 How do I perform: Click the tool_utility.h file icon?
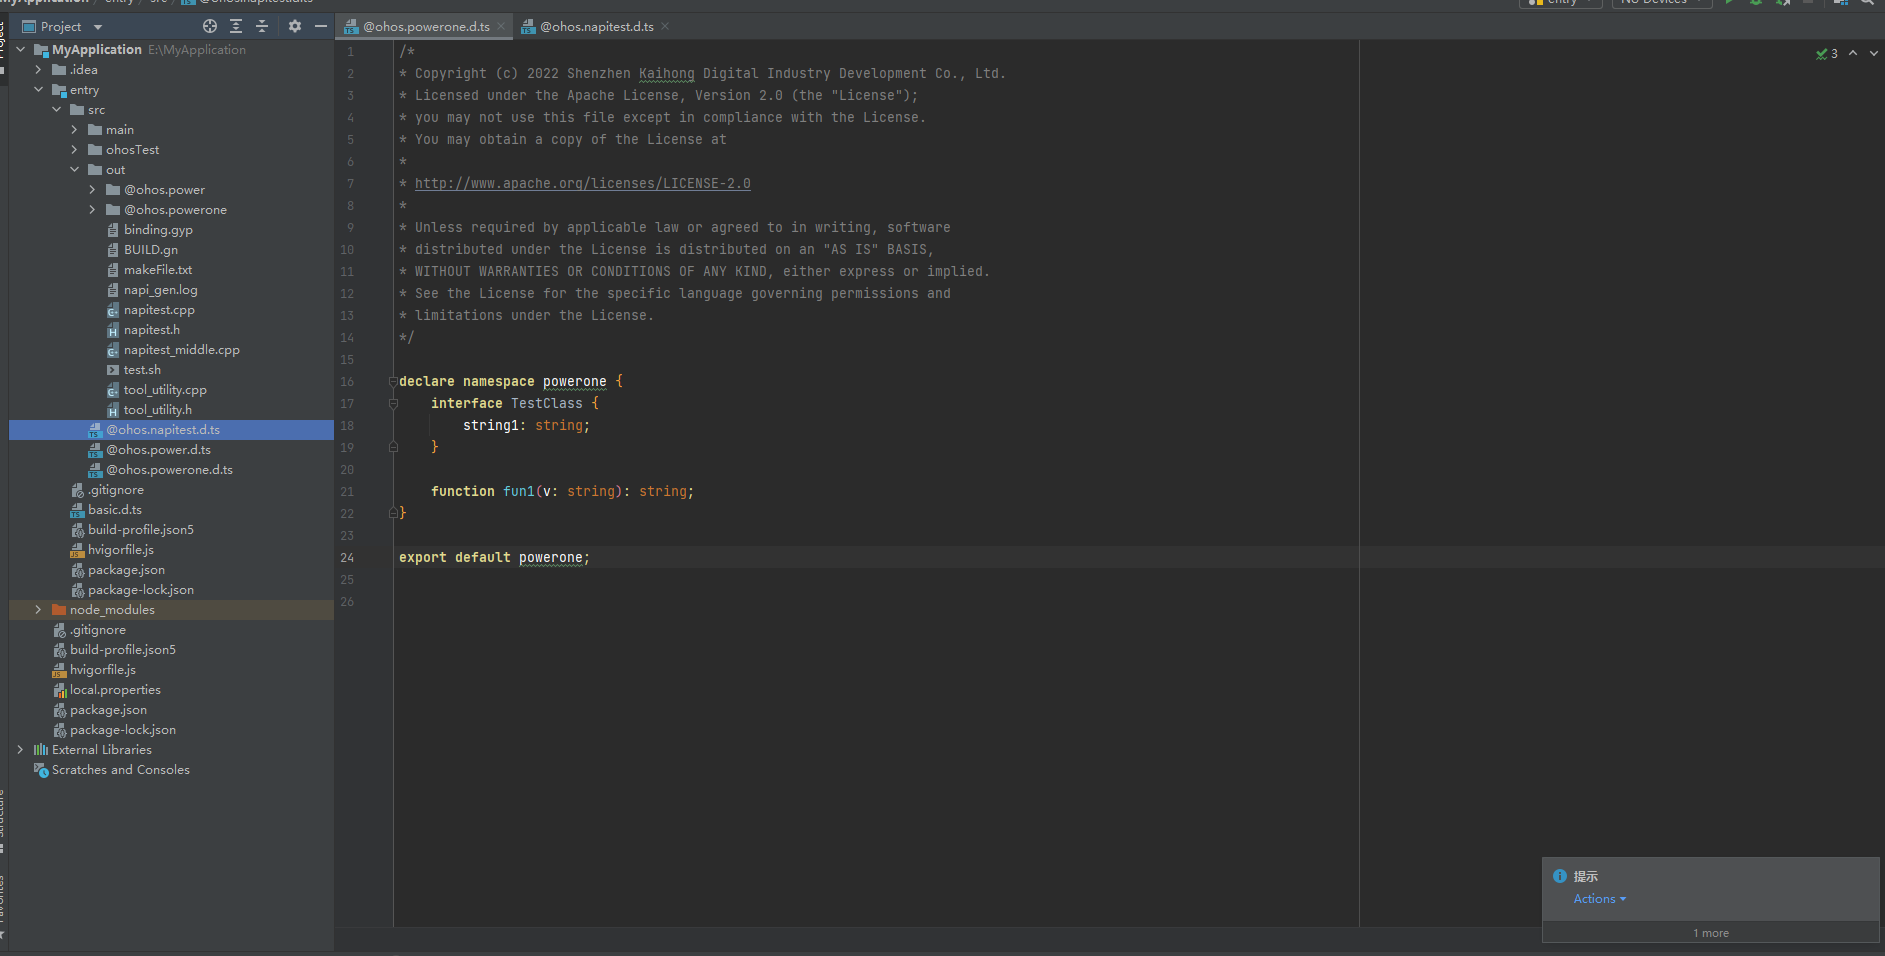tap(113, 410)
